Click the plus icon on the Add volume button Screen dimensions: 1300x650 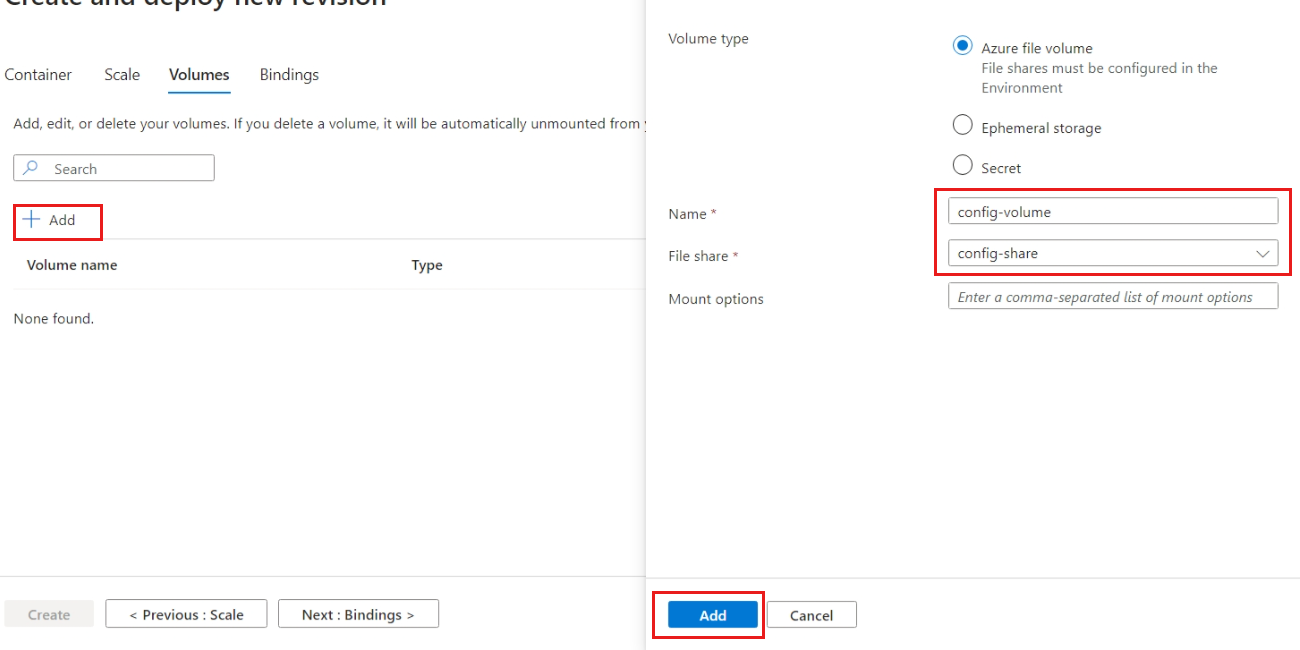(33, 220)
